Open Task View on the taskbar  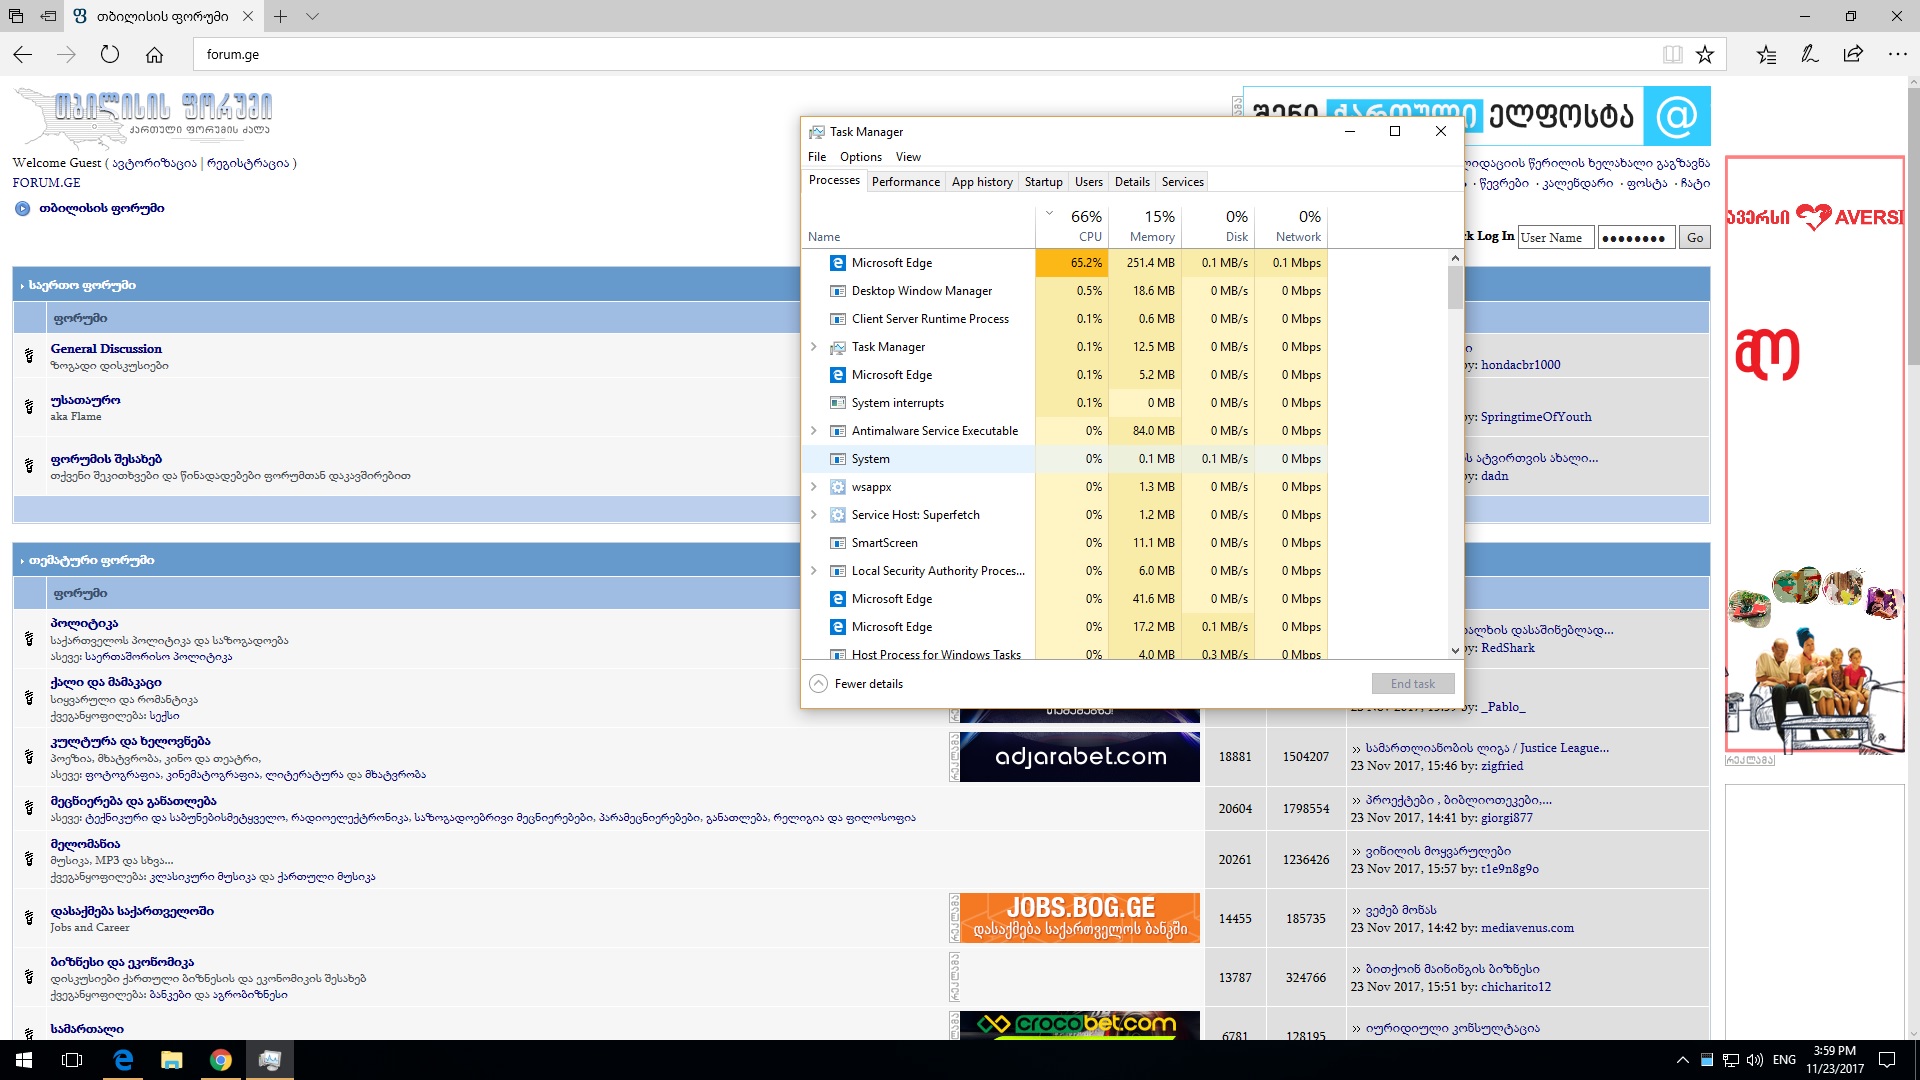point(72,1060)
